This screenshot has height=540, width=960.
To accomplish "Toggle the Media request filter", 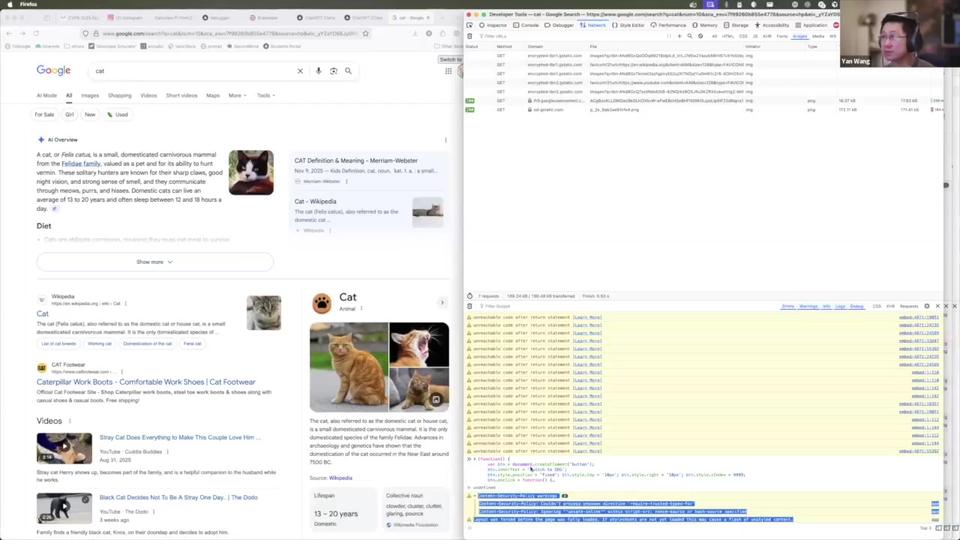I will click(818, 36).
